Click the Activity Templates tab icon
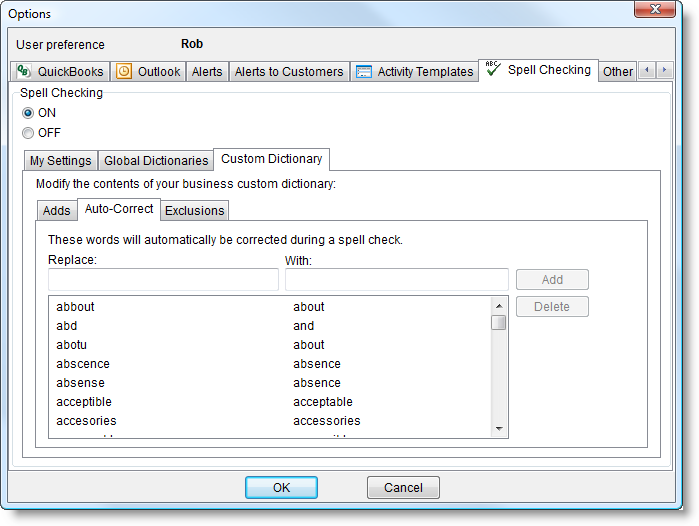The height and width of the screenshot is (526, 699). 364,71
